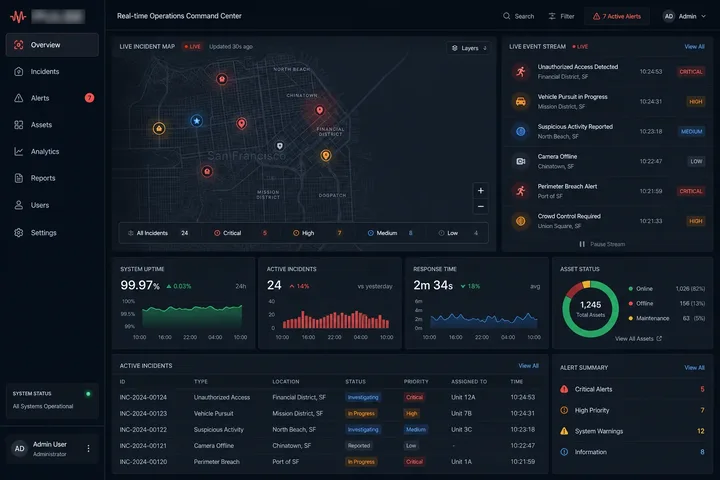Click the Maintenance yellow legend dot
The height and width of the screenshot is (480, 720).
point(630,318)
